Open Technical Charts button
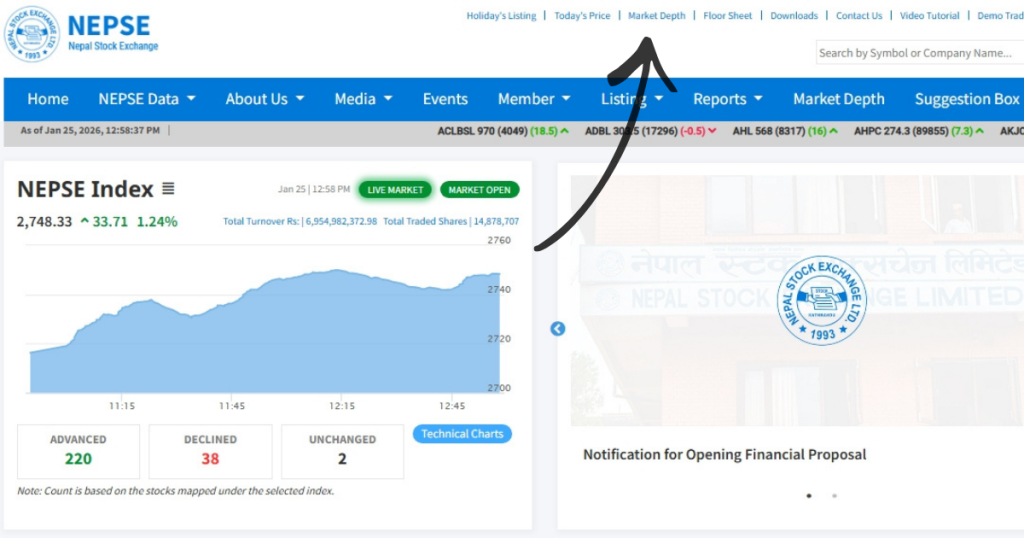 462,434
